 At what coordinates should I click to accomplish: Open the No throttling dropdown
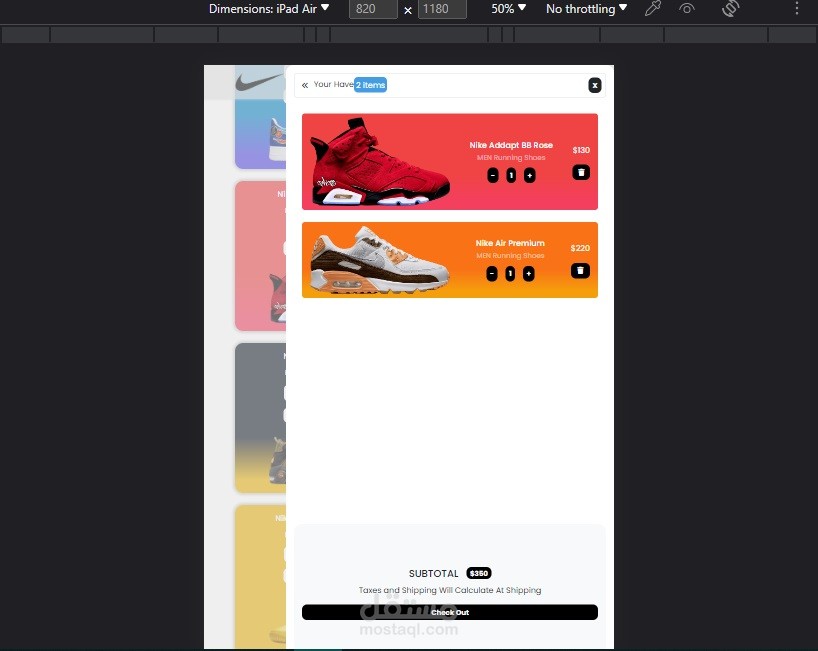point(586,9)
